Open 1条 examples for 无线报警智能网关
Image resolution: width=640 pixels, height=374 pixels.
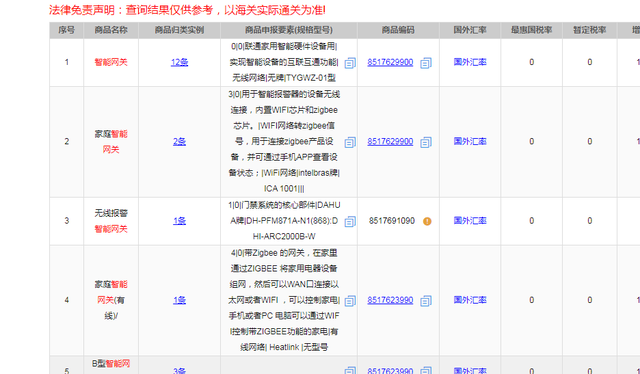(x=179, y=220)
